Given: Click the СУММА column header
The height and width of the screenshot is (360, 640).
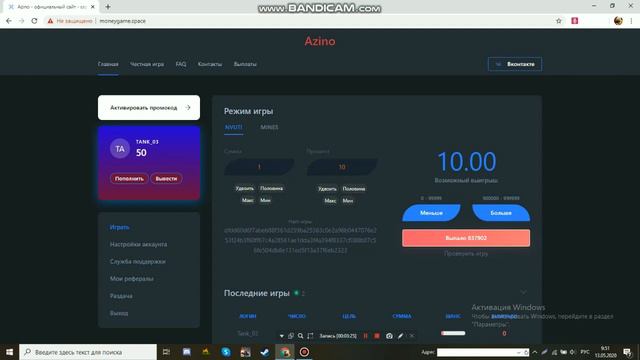Looking at the screenshot, I should click(x=402, y=316).
